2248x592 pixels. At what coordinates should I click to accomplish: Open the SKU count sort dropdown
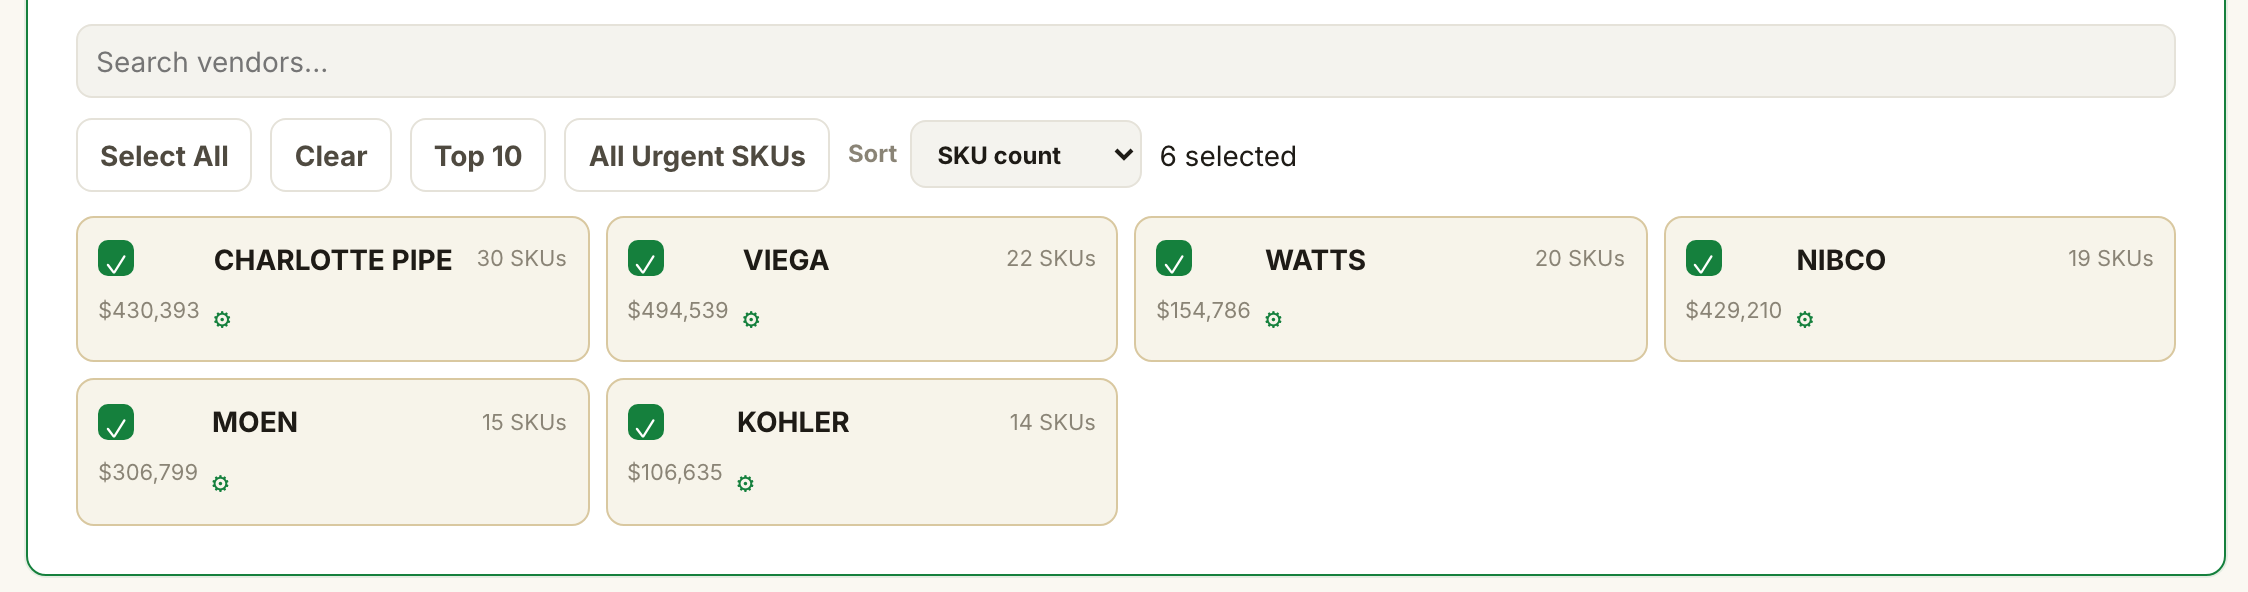[1026, 155]
